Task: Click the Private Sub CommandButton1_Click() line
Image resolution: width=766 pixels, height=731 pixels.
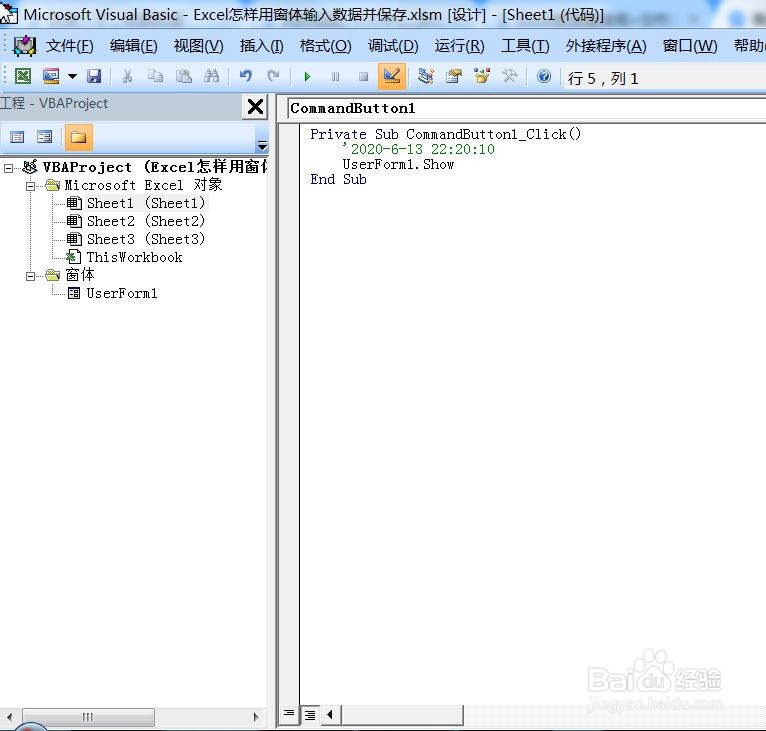Action: [x=446, y=134]
